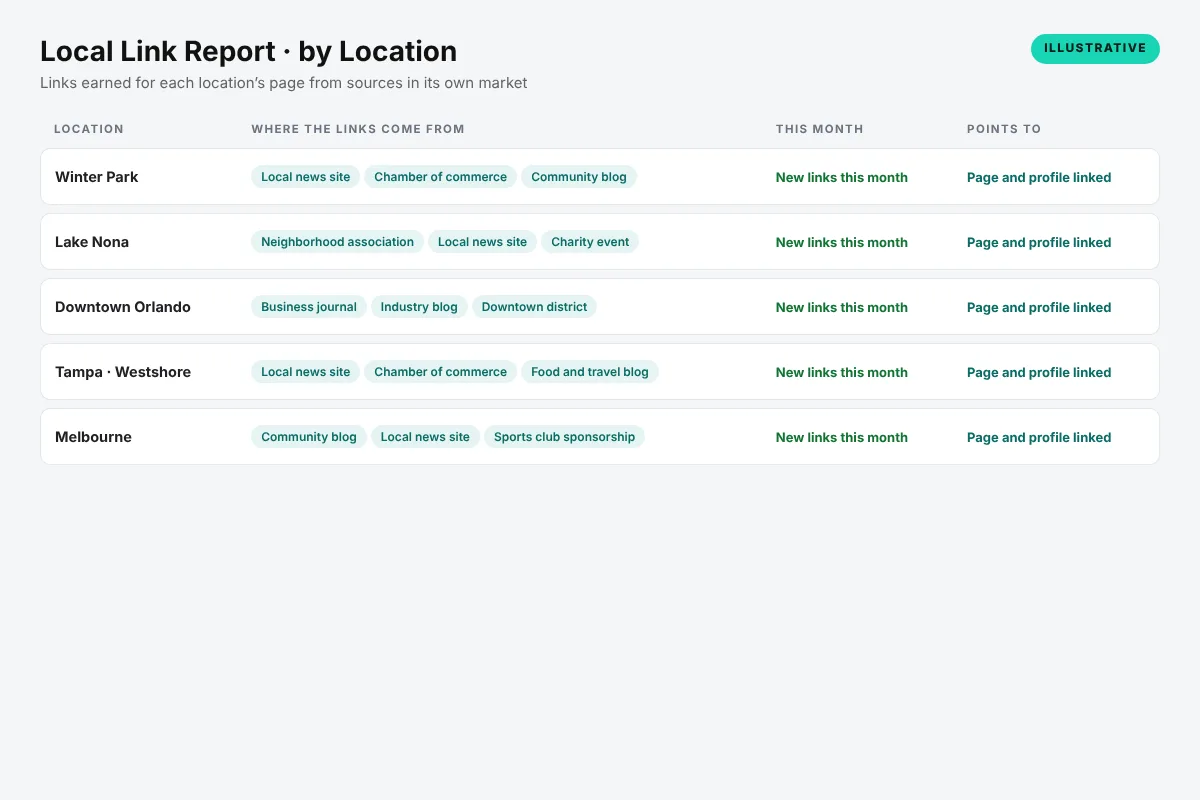This screenshot has width=1200, height=800.
Task: Click New links this month for Melbourne
Action: point(842,437)
